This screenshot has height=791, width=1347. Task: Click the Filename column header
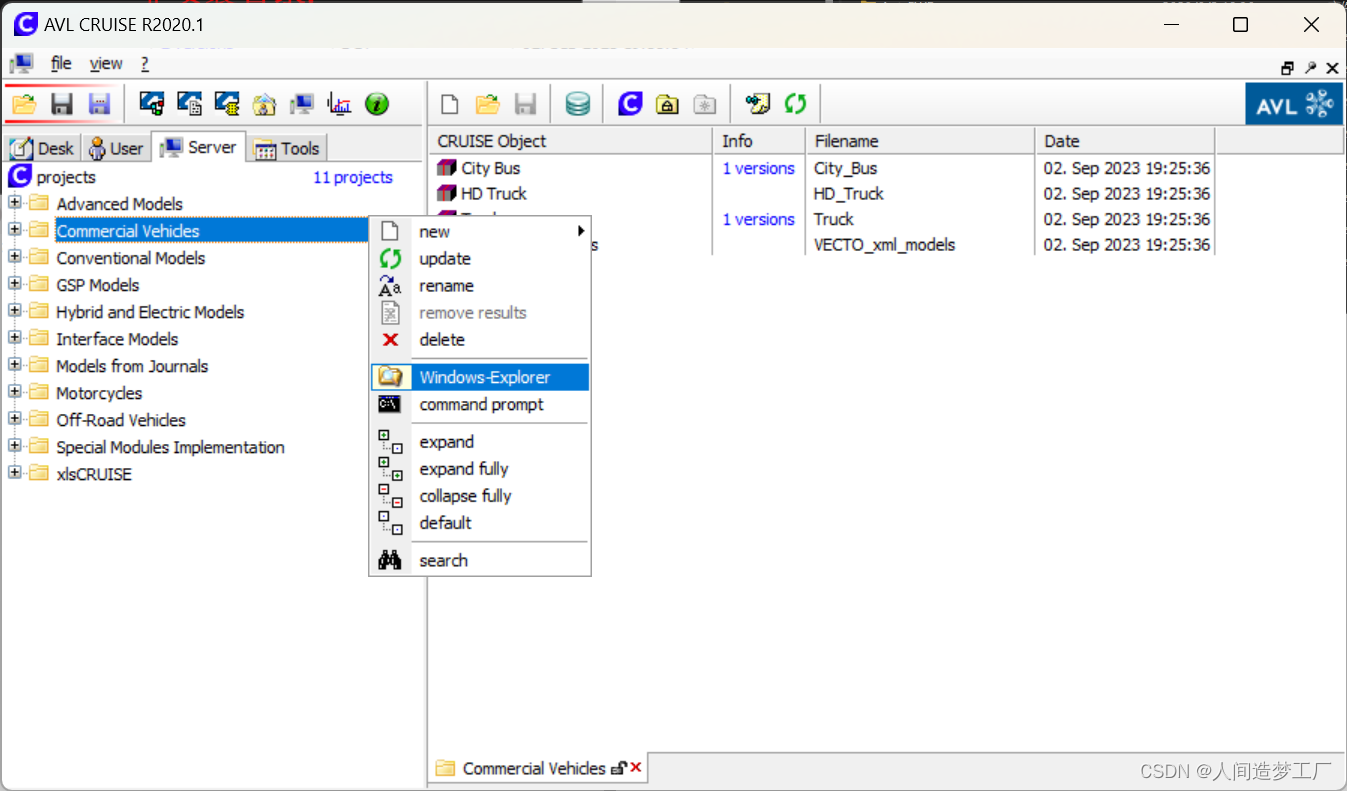920,141
